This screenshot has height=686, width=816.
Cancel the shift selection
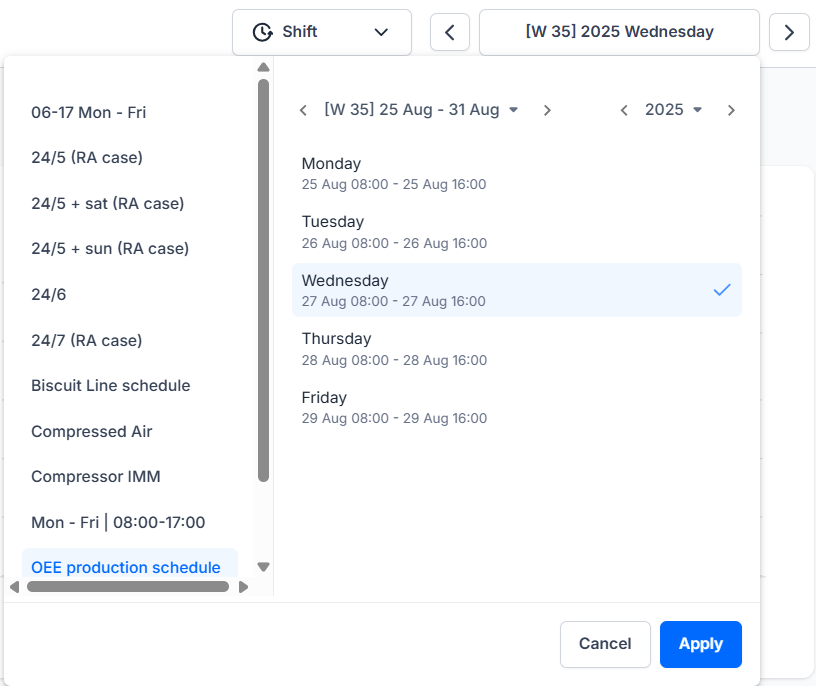605,644
